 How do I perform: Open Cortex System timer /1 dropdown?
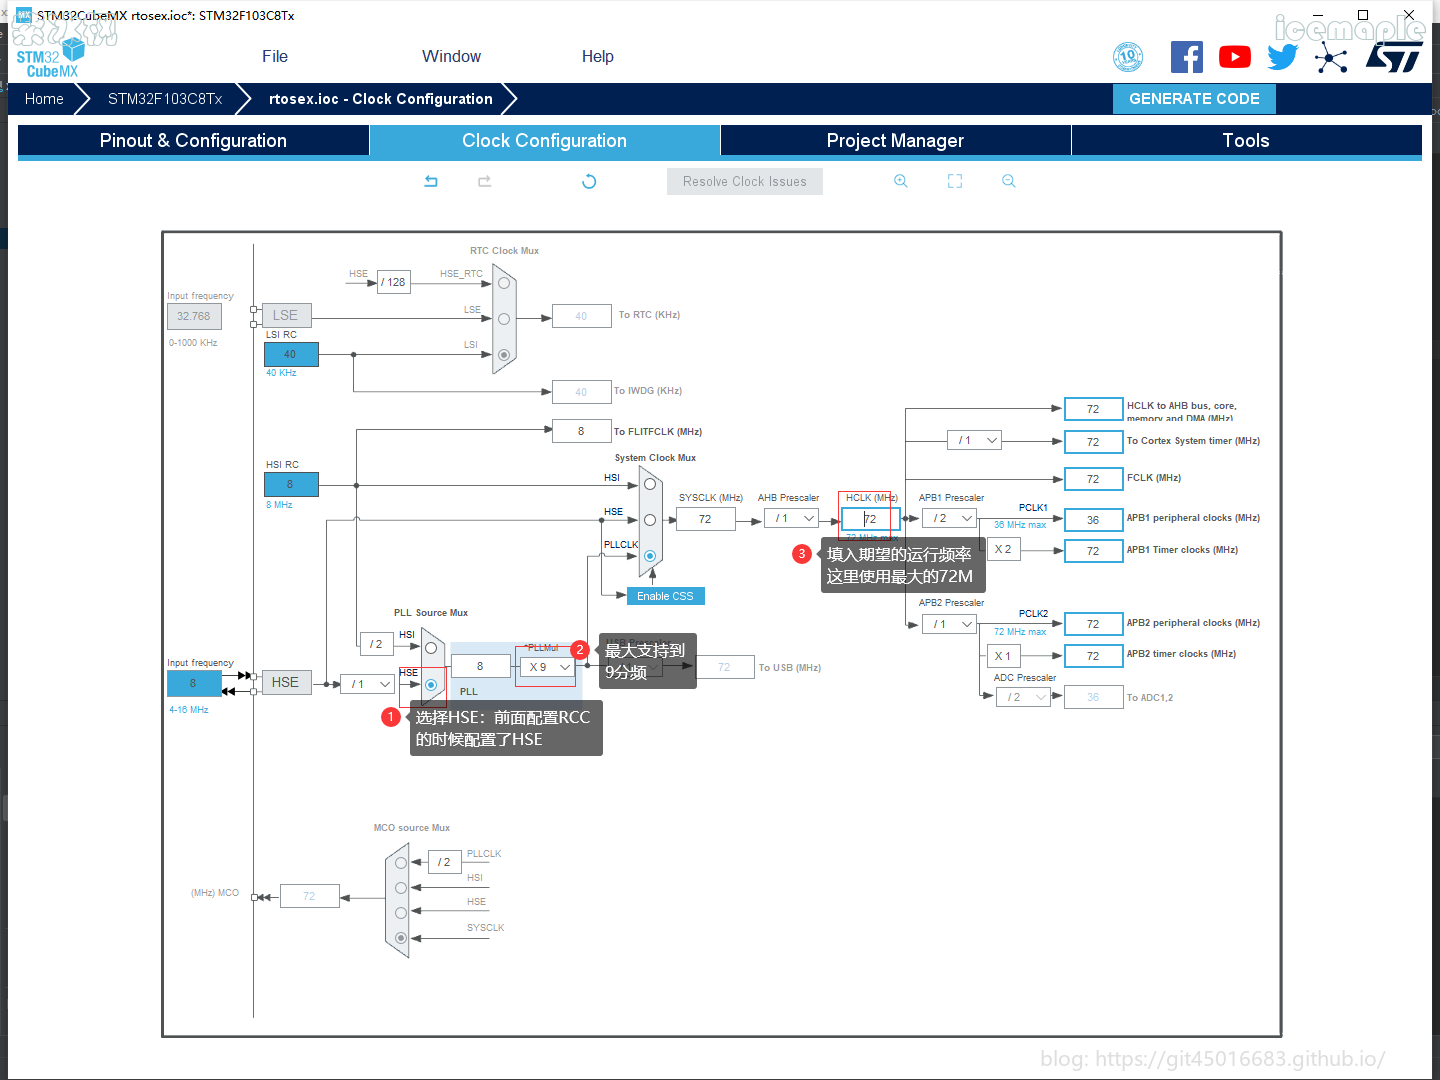point(974,440)
